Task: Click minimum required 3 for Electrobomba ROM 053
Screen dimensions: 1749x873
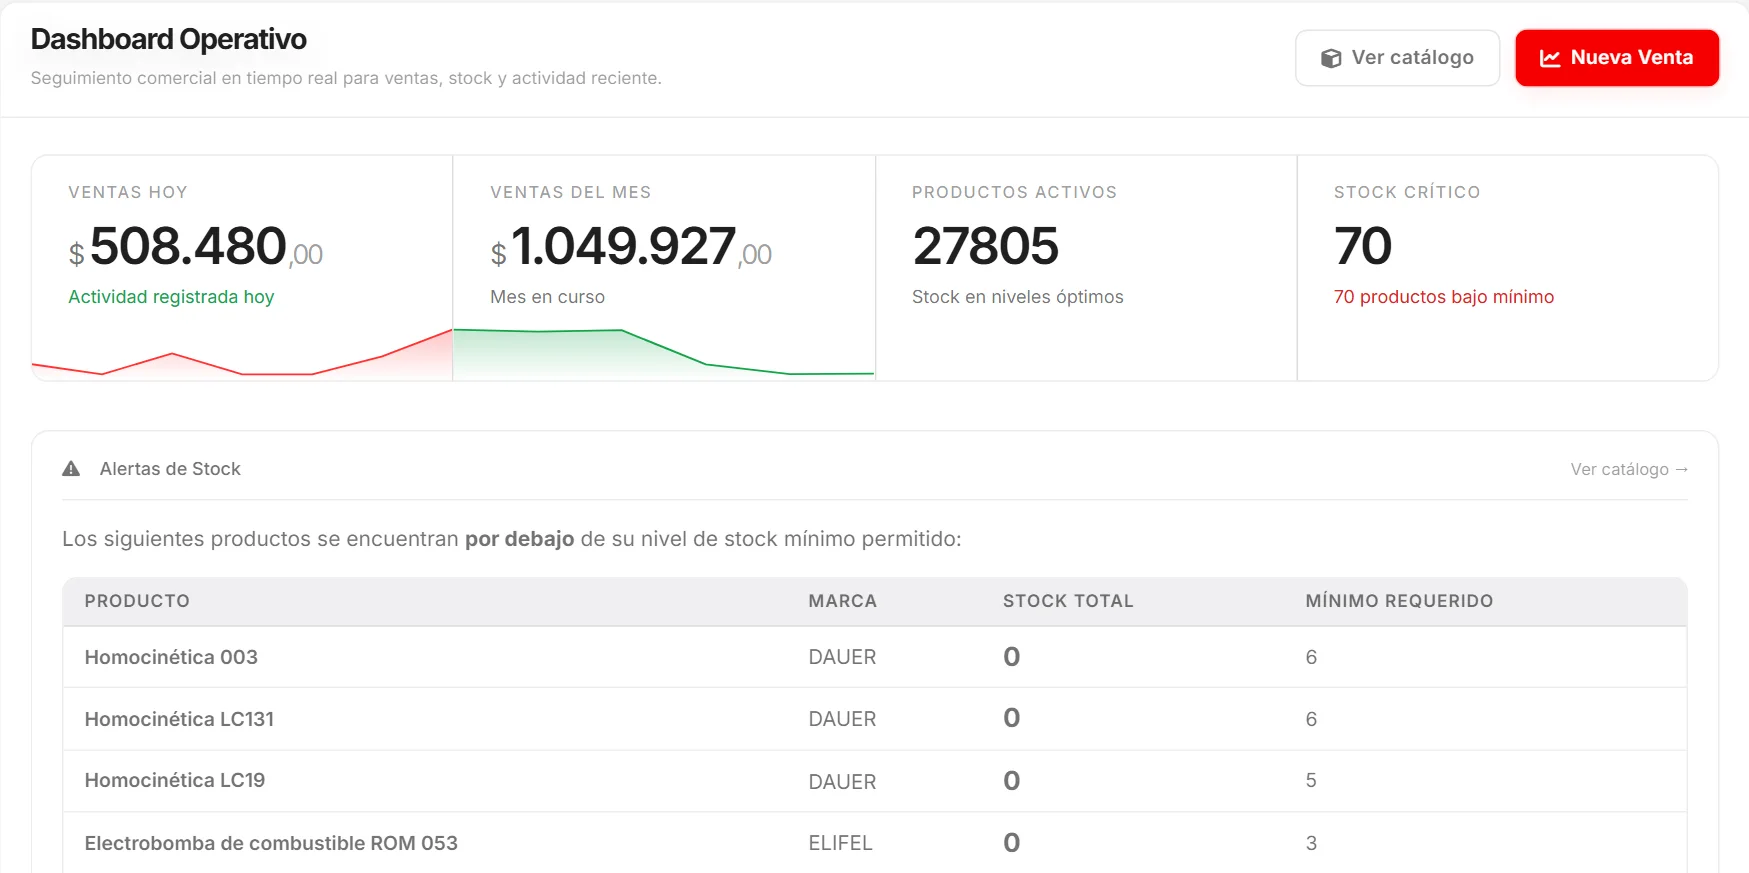Action: tap(1311, 843)
